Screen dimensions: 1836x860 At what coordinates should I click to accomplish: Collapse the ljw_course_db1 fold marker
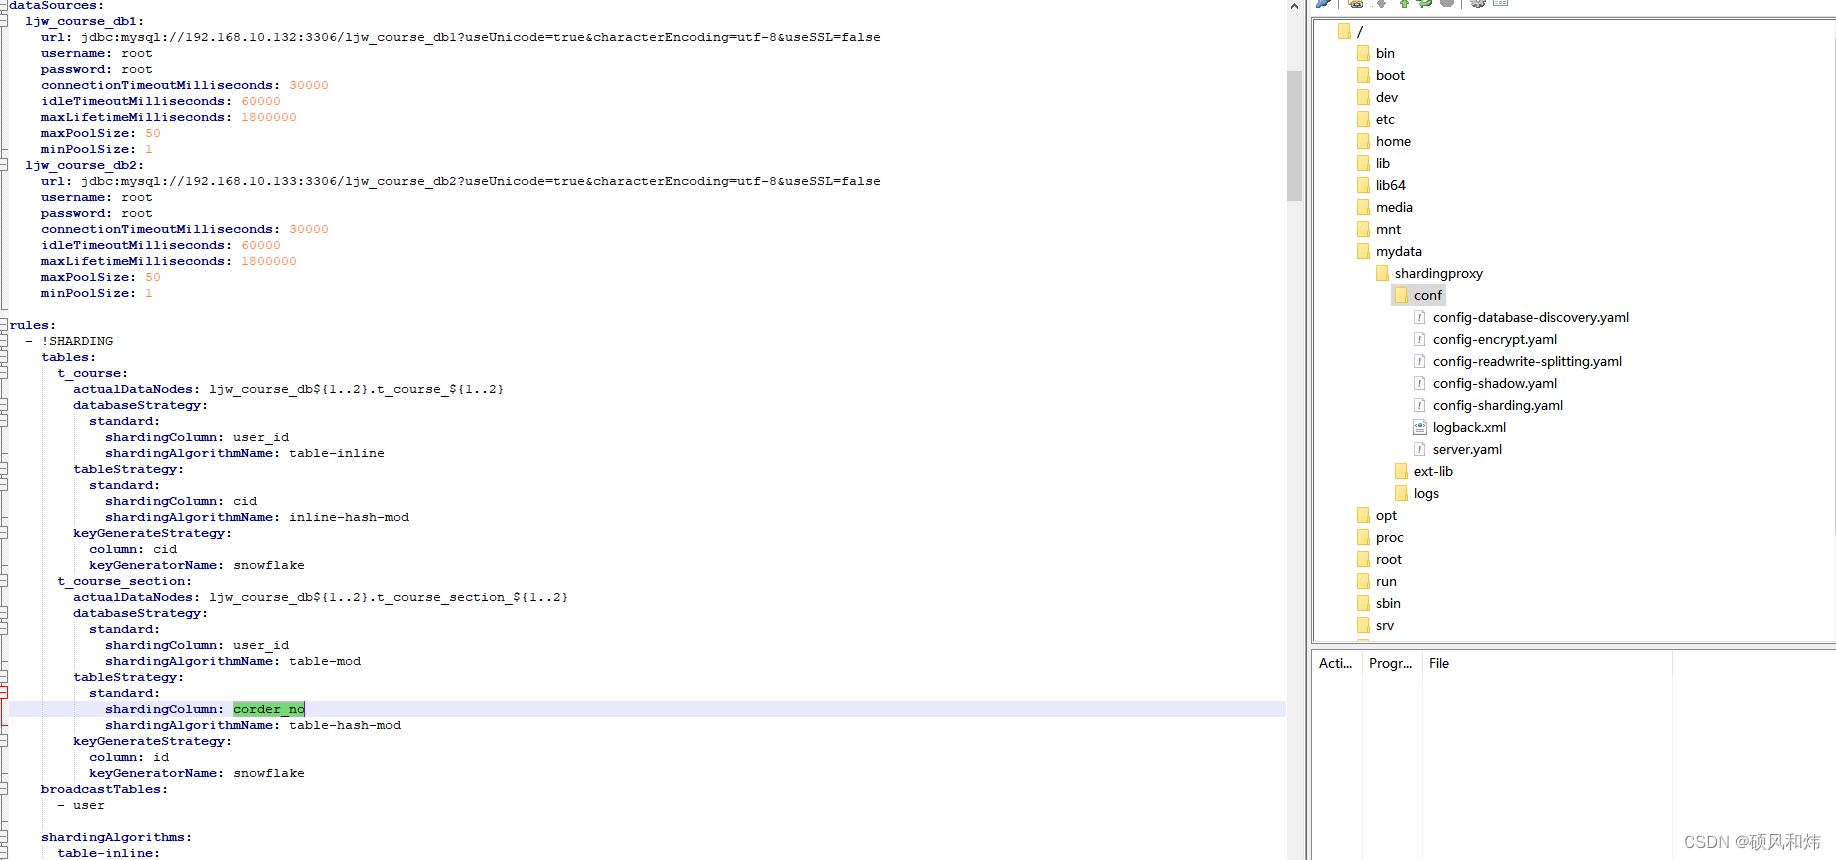pyautogui.click(x=4, y=21)
